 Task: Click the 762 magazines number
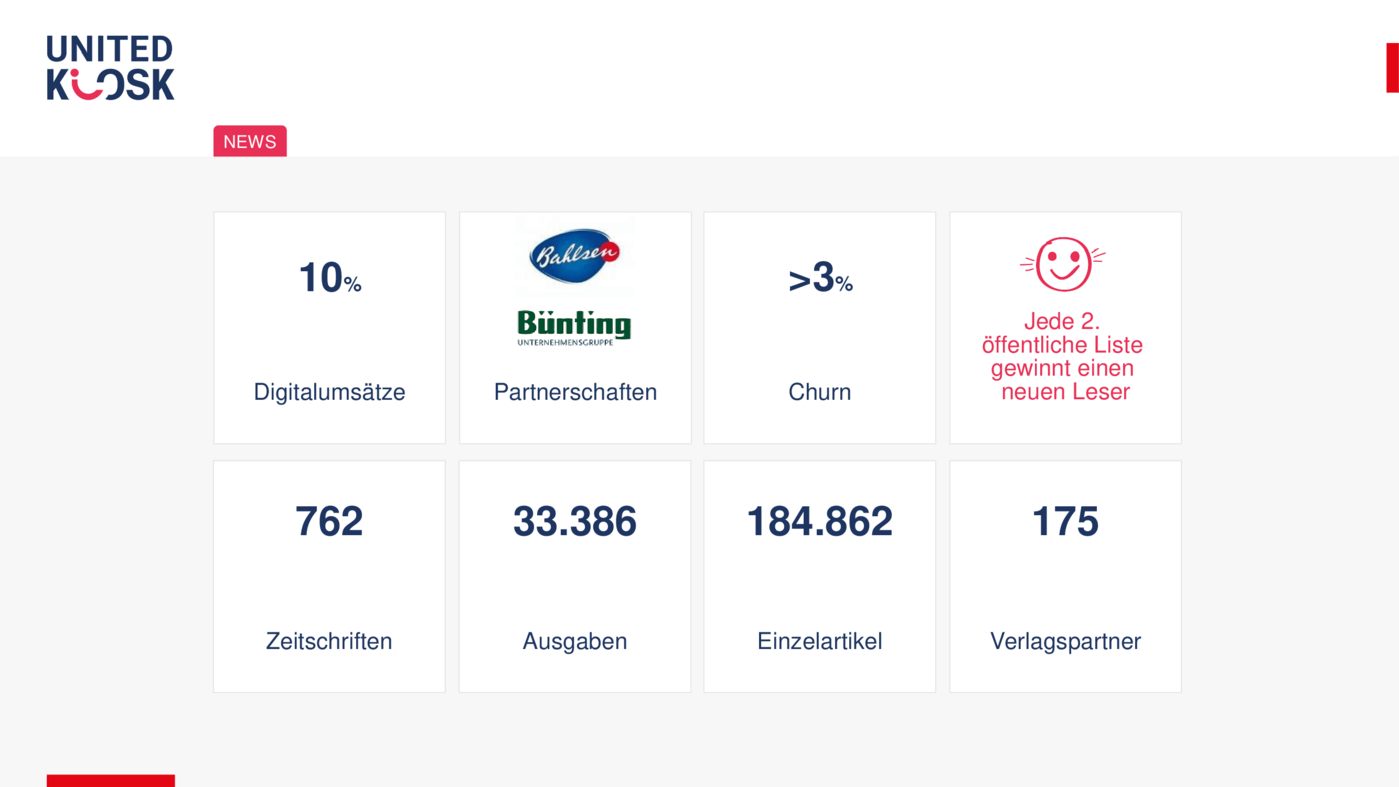pos(329,522)
